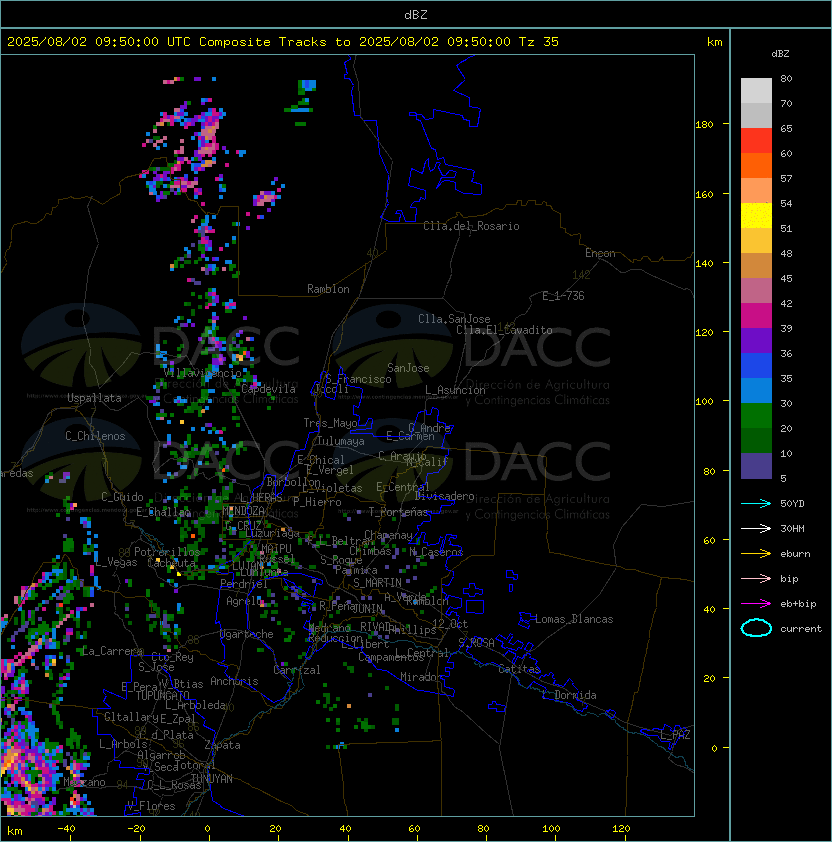Click the cyan 'current' ellipse in legend
Image resolution: width=832 pixels, height=842 pixels.
coord(756,628)
